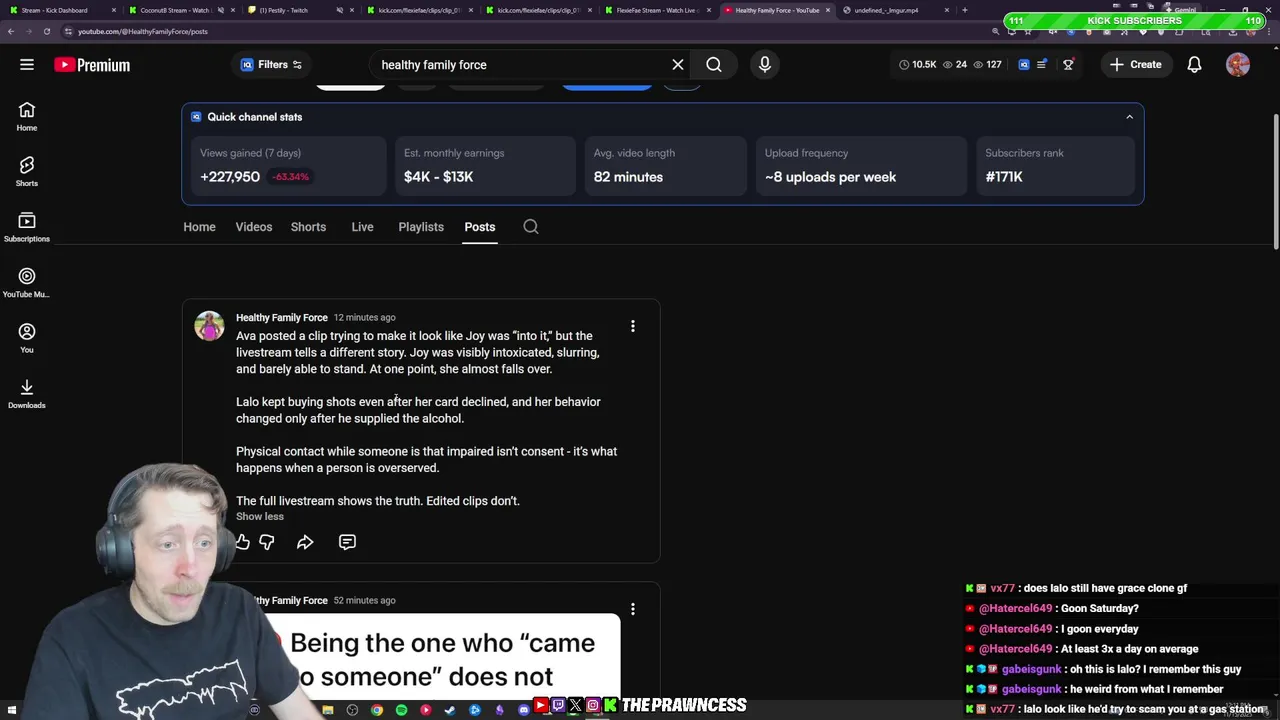Open the notifications bell
This screenshot has width=1280, height=720.
tap(1194, 65)
